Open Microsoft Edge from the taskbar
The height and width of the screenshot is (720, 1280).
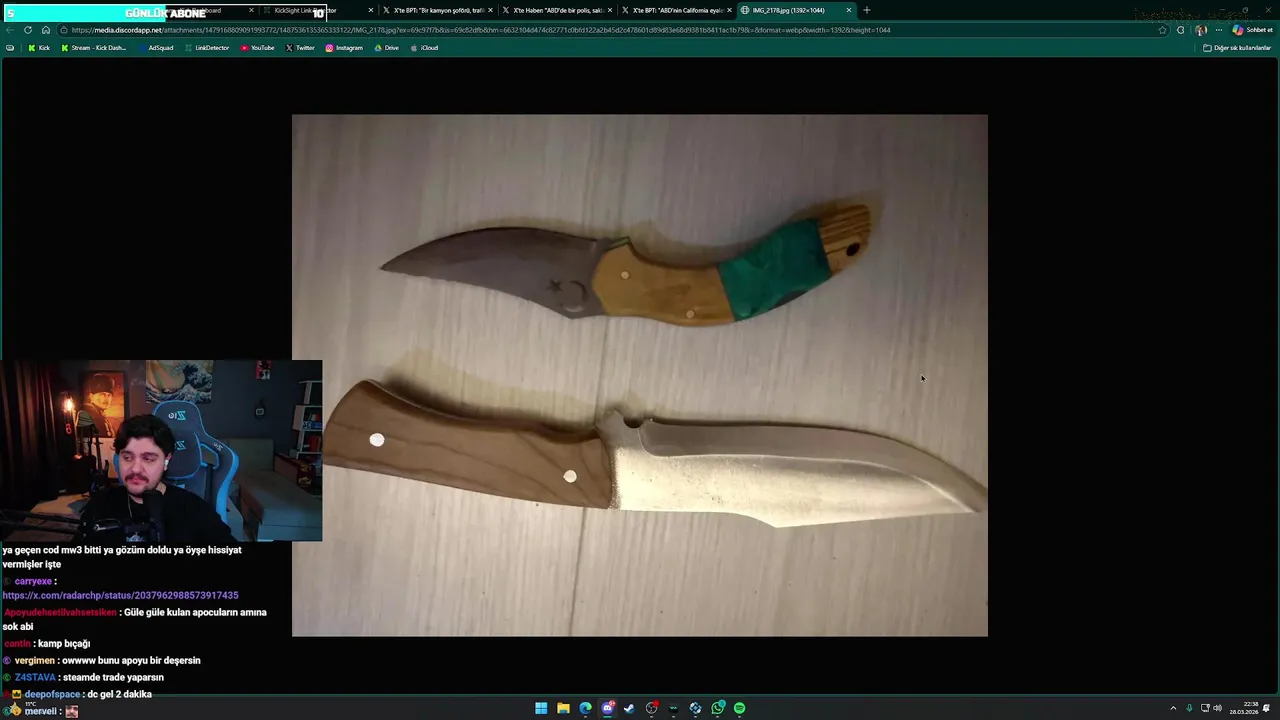pos(585,708)
